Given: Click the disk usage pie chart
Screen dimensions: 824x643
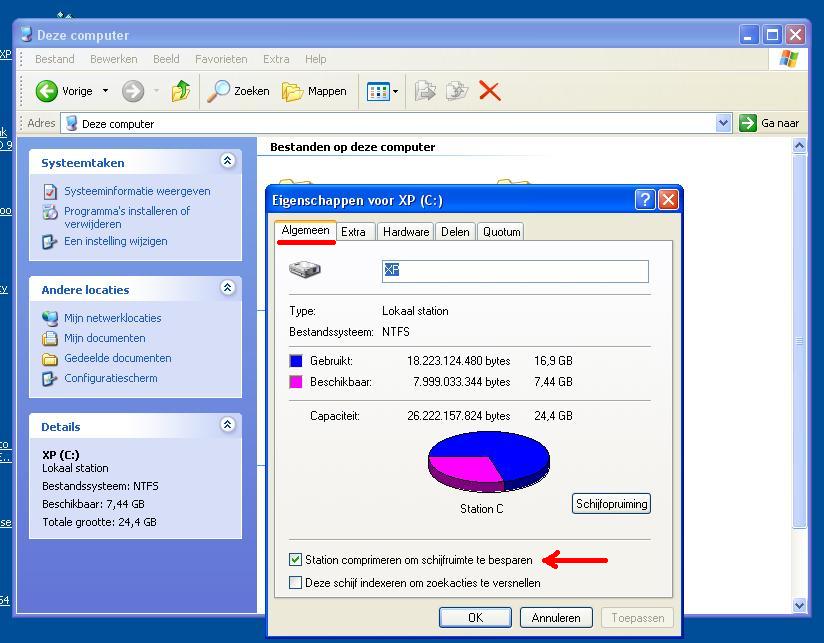Looking at the screenshot, I should pyautogui.click(x=489, y=462).
